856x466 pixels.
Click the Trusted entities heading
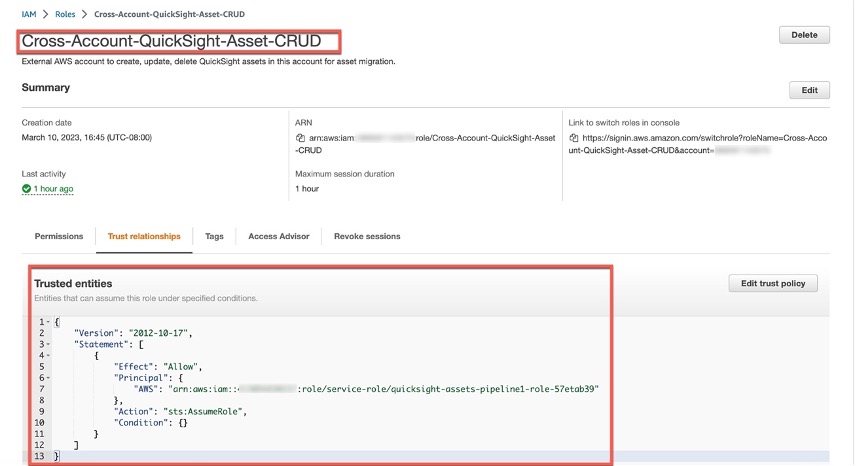[x=73, y=284]
